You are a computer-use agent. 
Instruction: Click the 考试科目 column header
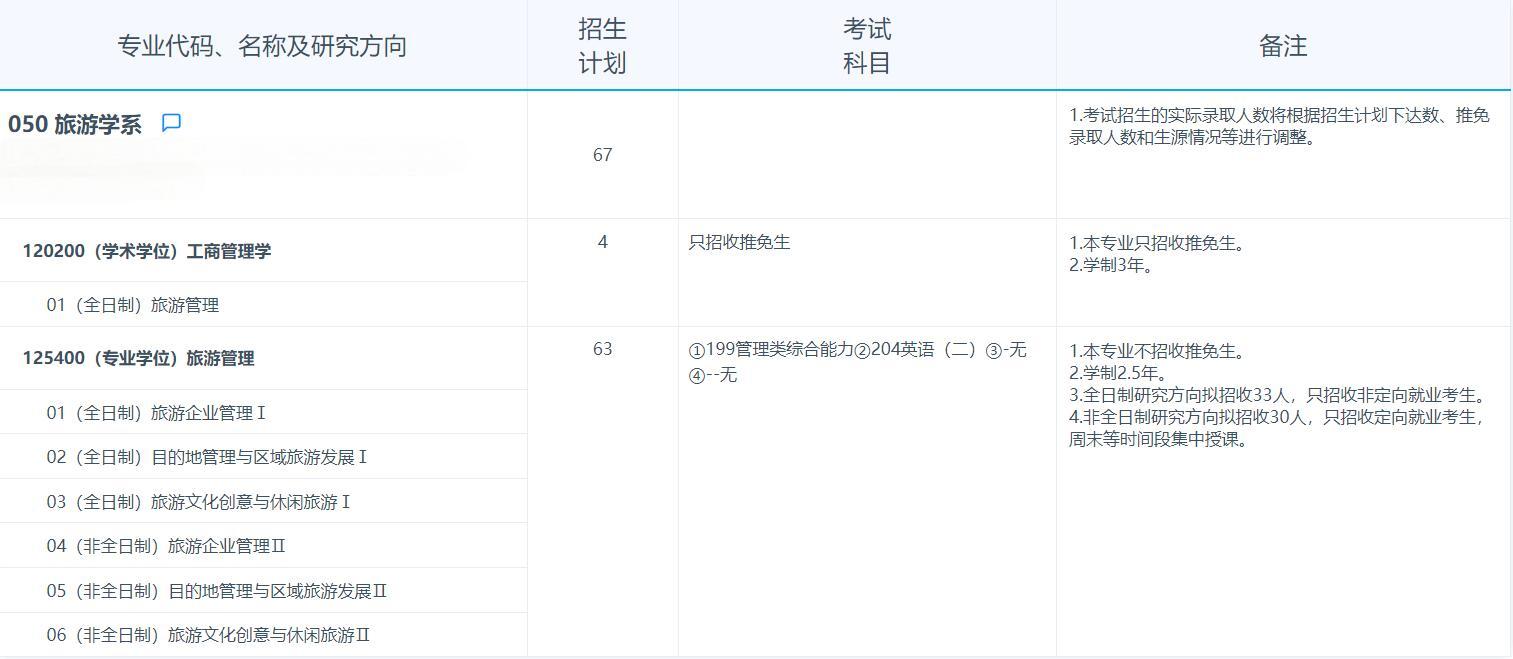point(864,45)
